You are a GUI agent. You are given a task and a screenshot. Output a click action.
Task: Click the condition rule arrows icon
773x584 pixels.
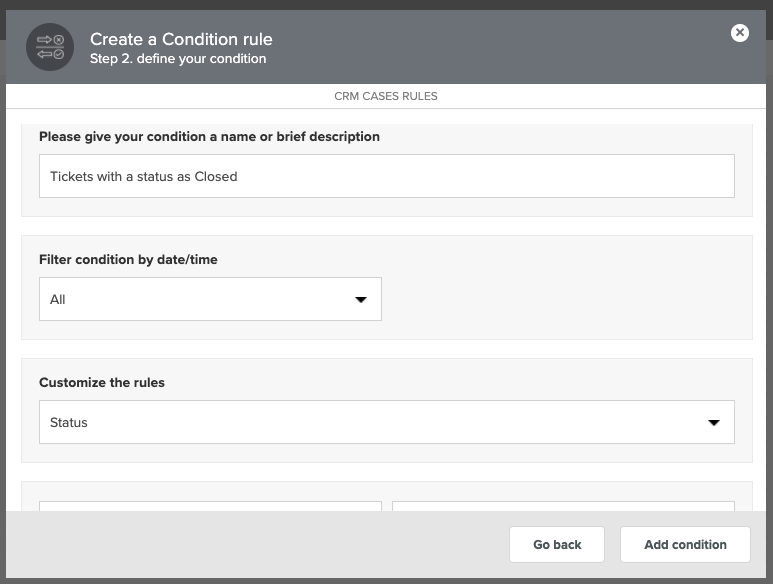coord(50,47)
